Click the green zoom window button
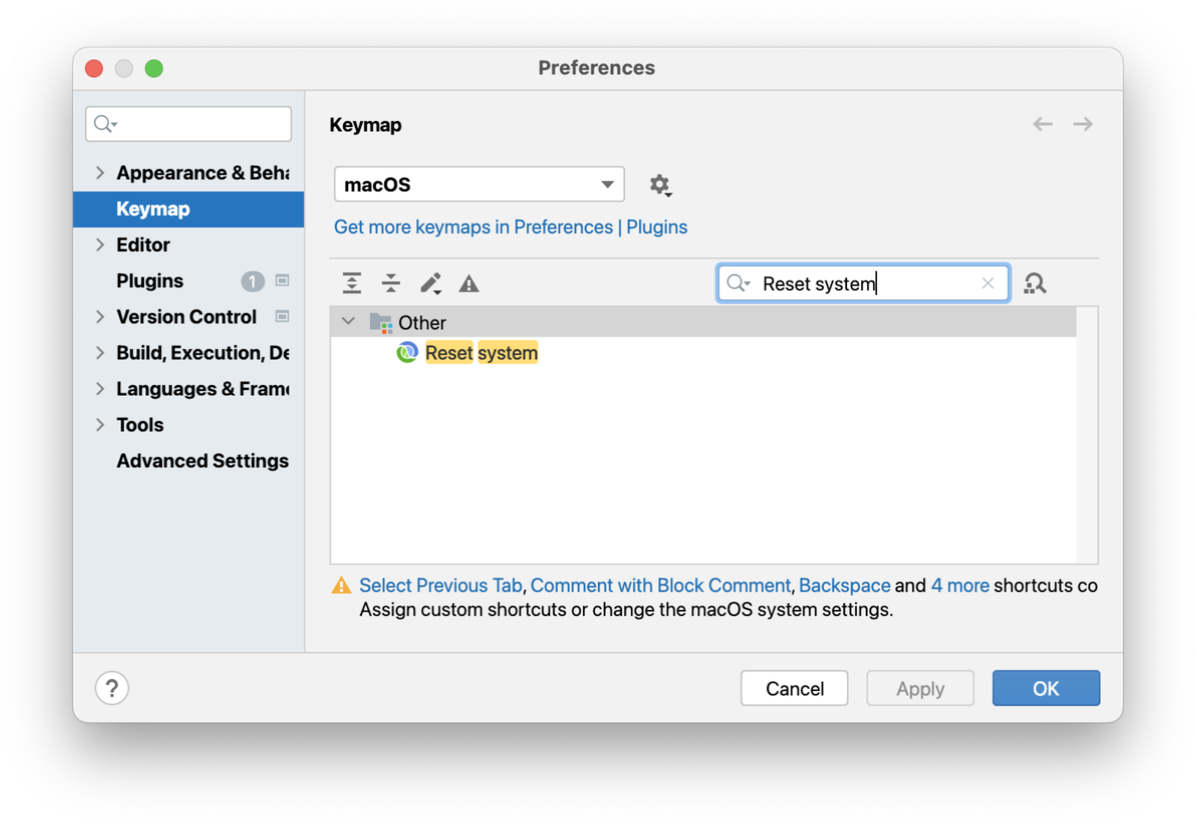This screenshot has width=1196, height=823. coord(154,69)
